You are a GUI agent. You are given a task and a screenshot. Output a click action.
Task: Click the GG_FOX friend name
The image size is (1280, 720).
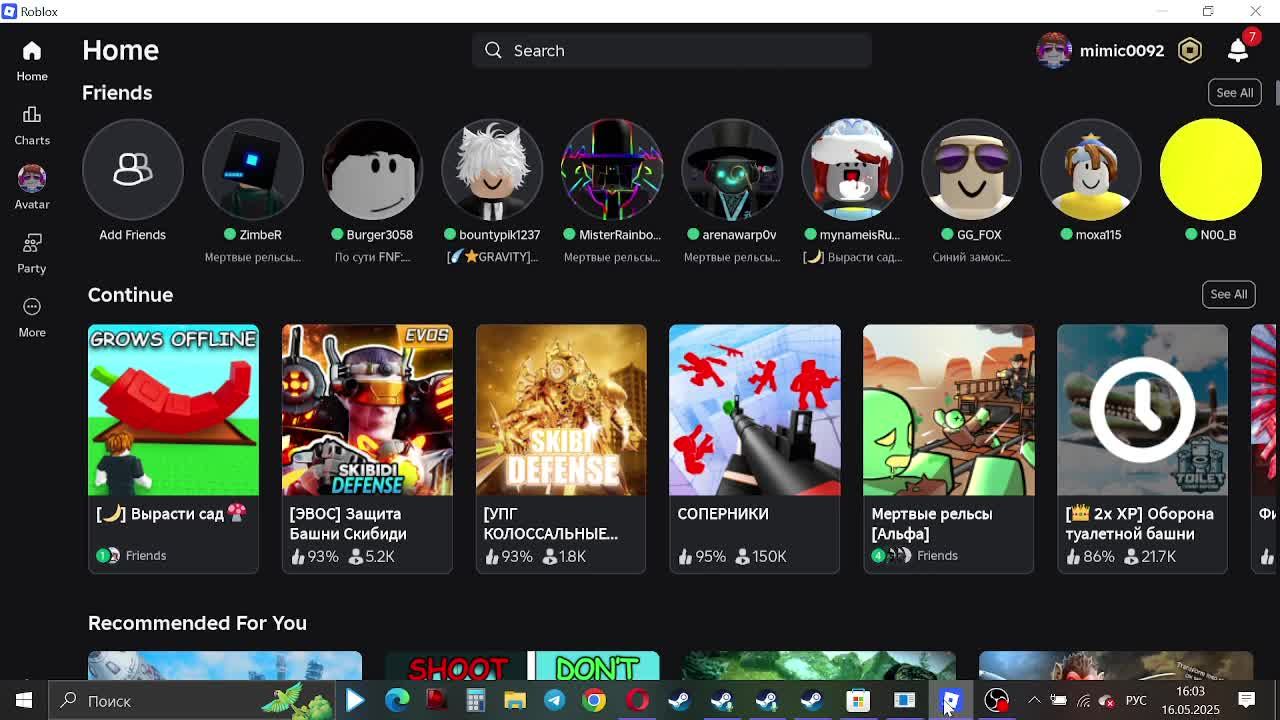coord(979,235)
